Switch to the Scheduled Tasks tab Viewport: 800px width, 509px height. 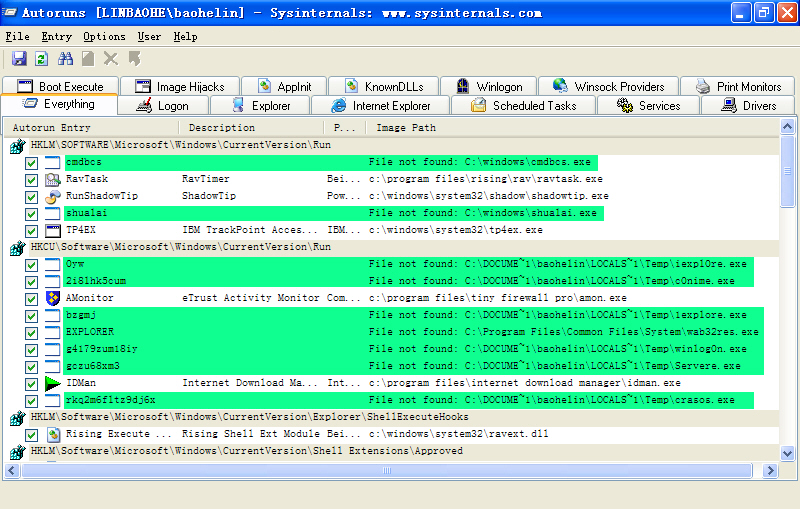click(523, 105)
